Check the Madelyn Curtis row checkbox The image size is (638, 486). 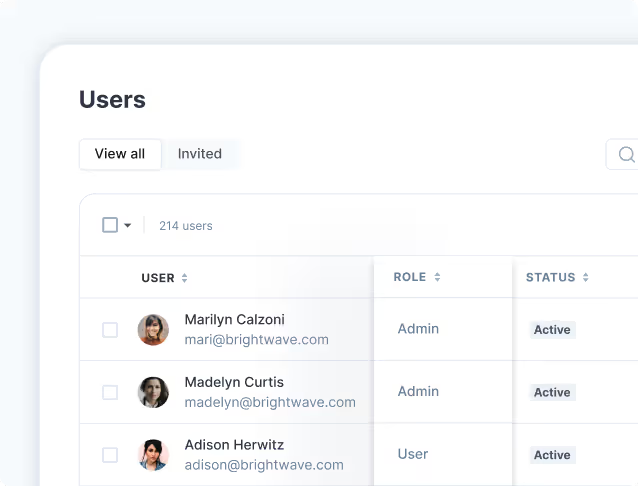[x=110, y=392]
